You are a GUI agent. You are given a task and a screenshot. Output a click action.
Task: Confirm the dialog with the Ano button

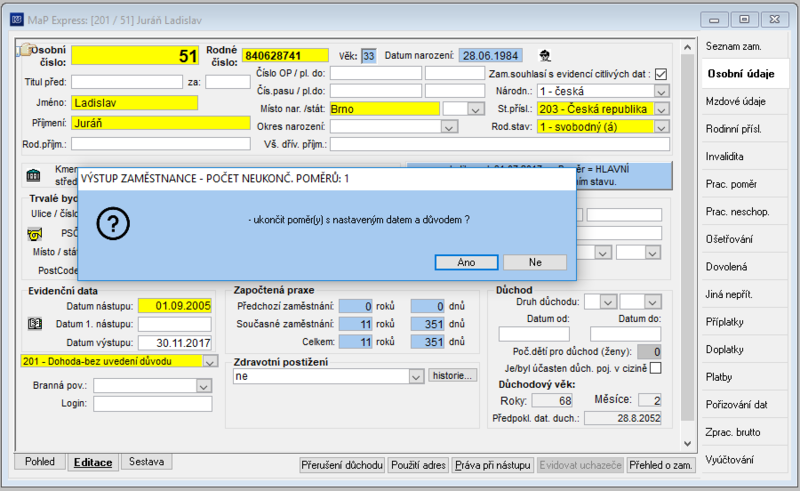(466, 262)
